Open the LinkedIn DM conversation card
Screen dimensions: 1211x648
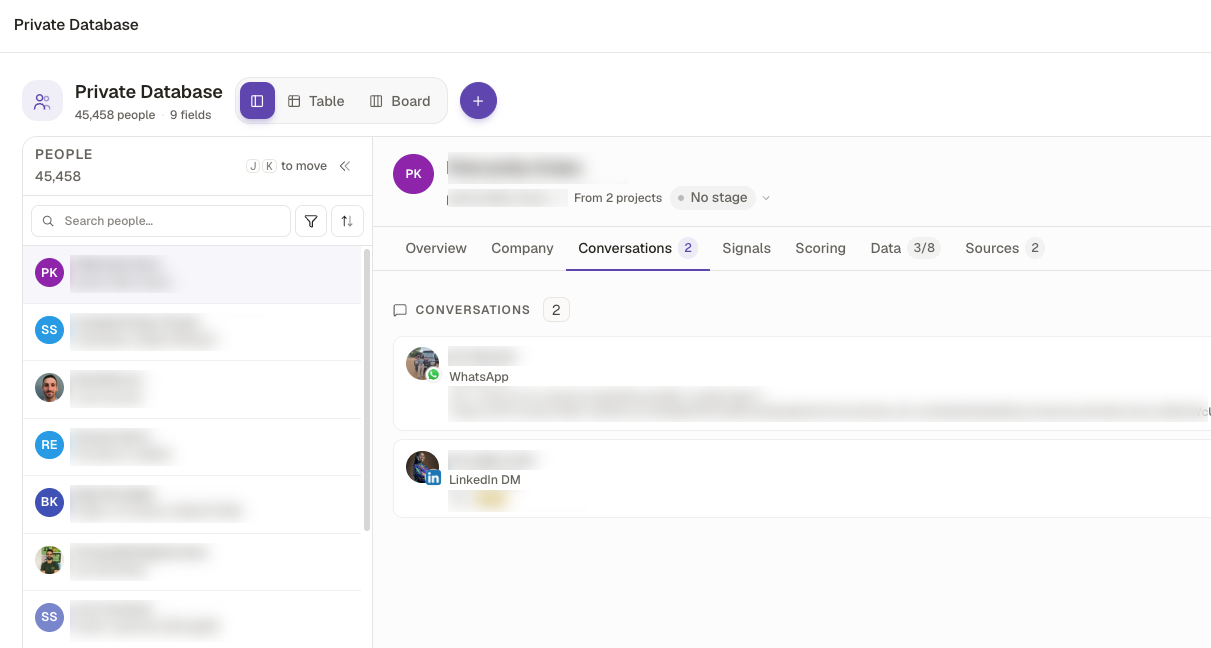tap(802, 479)
